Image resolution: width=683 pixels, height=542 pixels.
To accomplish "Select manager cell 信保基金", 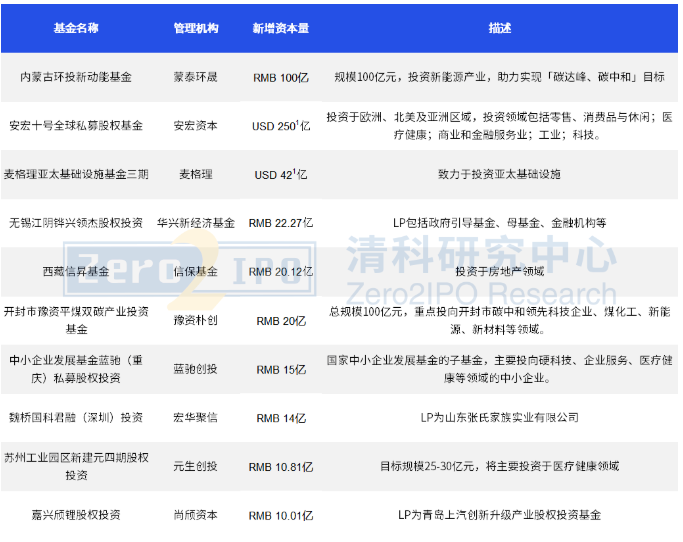I will pos(196,271).
